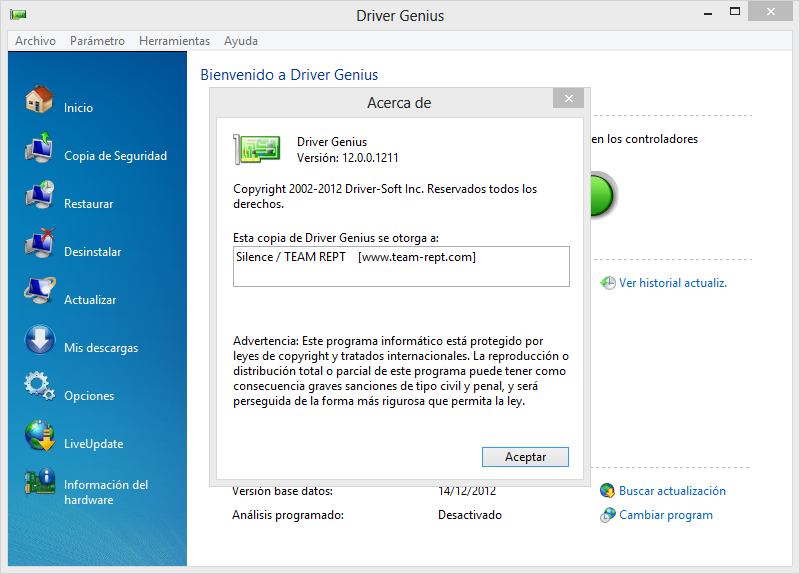This screenshot has height=574, width=800.
Task: Maximize the Driver Genius window
Action: tap(735, 11)
